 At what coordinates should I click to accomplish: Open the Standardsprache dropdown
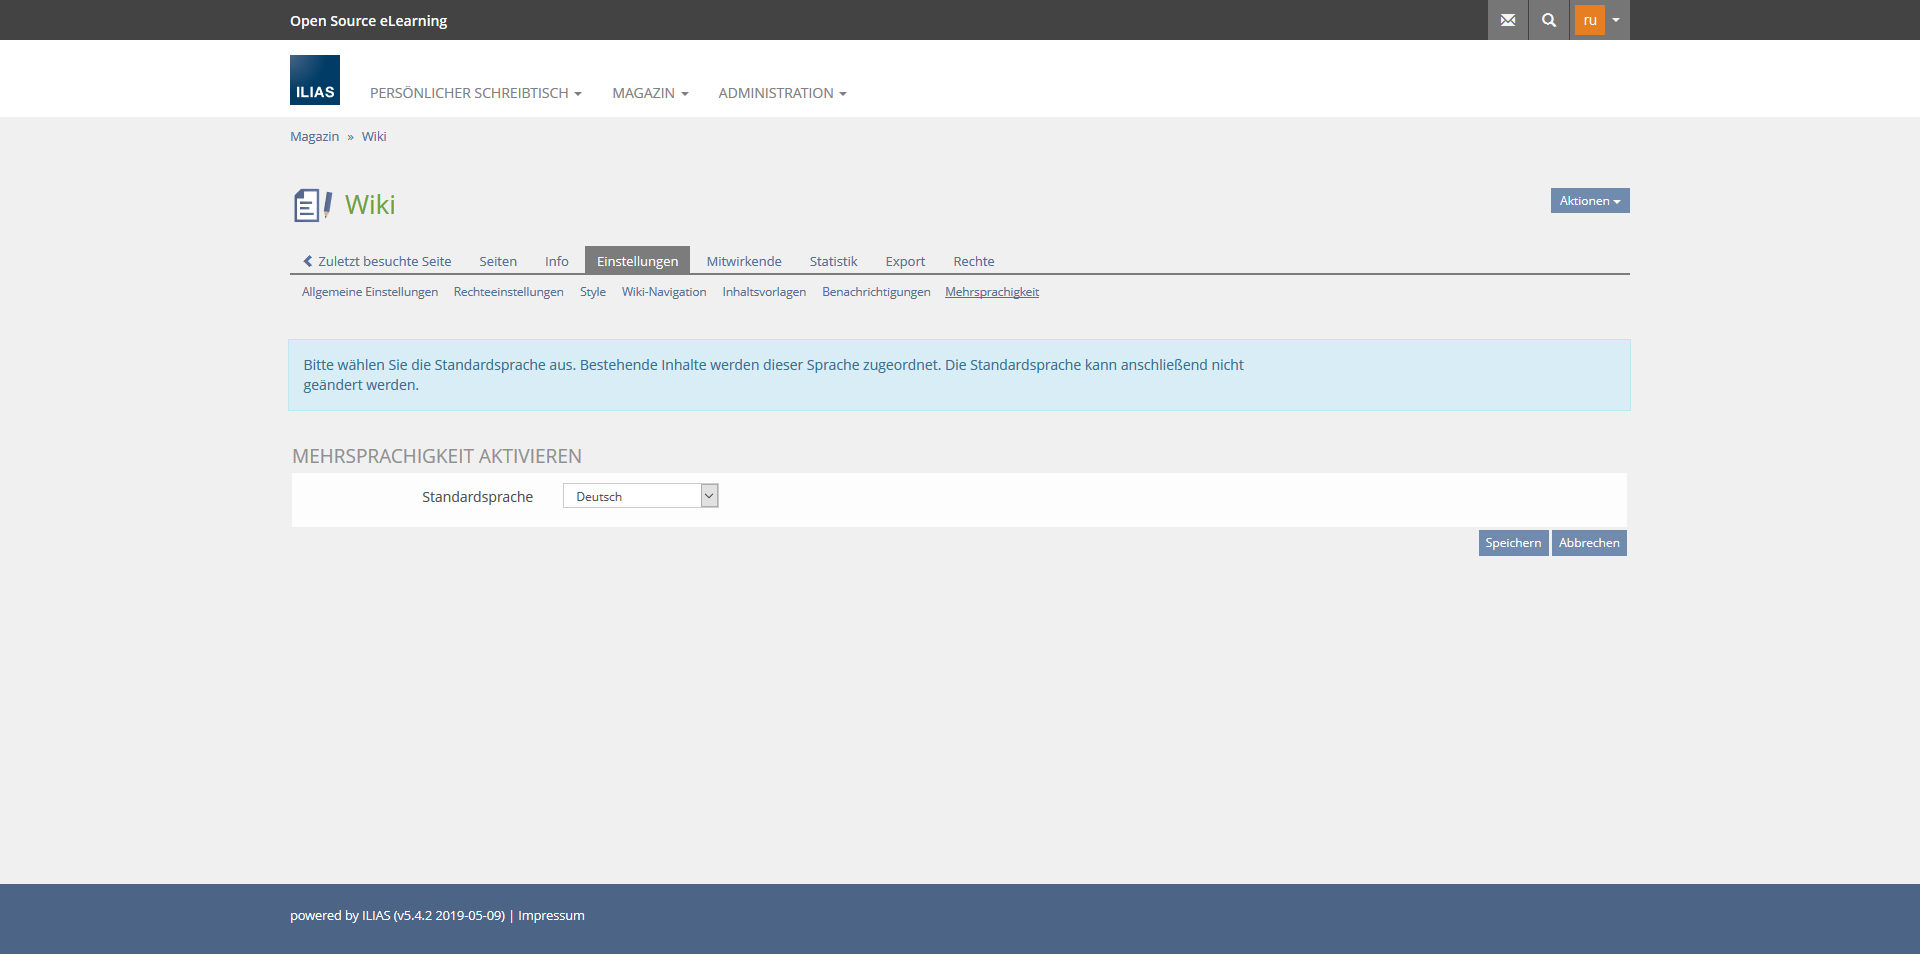pyautogui.click(x=640, y=496)
